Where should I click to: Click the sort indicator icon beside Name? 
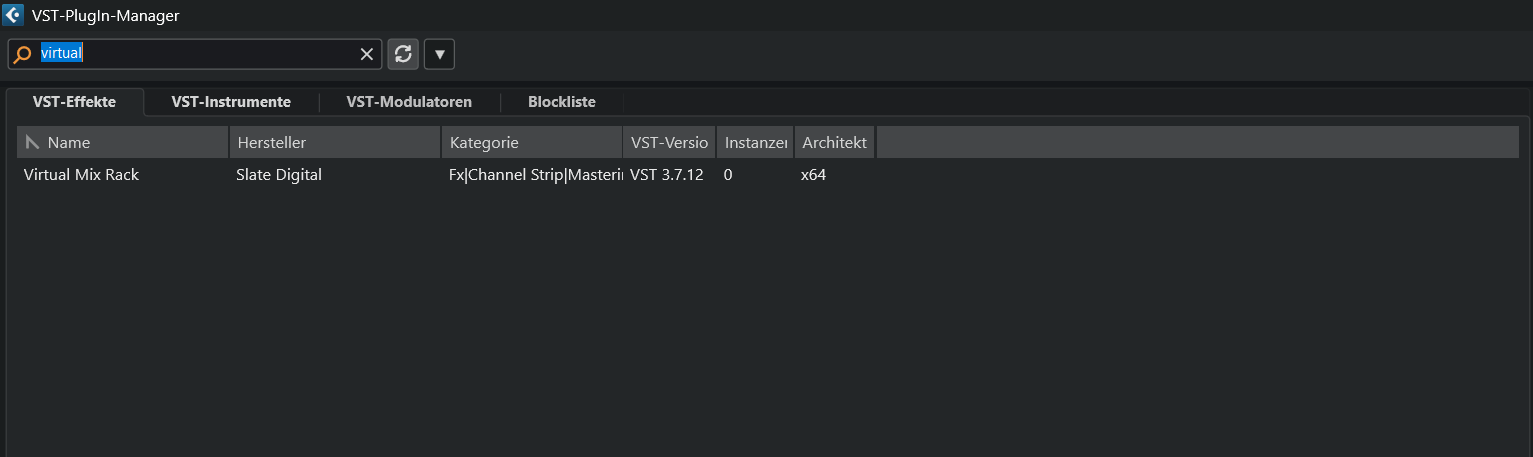pos(33,143)
